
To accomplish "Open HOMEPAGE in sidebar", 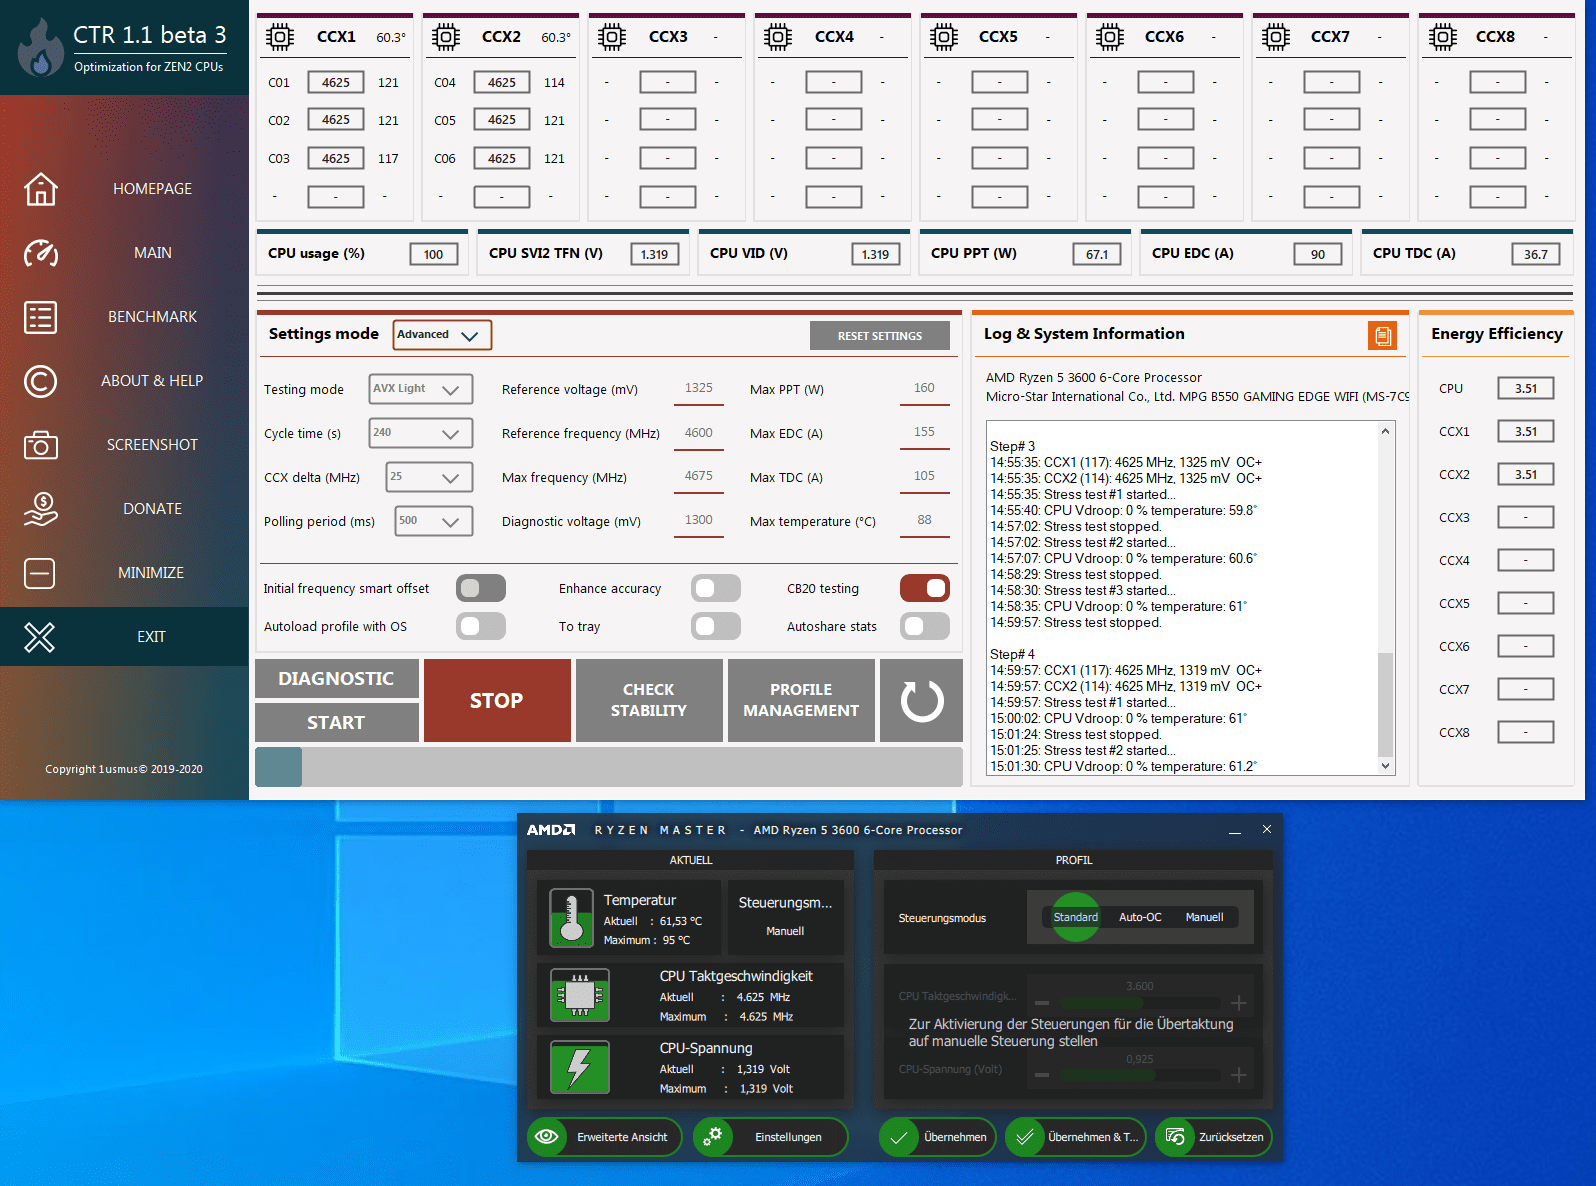I will (x=152, y=189).
